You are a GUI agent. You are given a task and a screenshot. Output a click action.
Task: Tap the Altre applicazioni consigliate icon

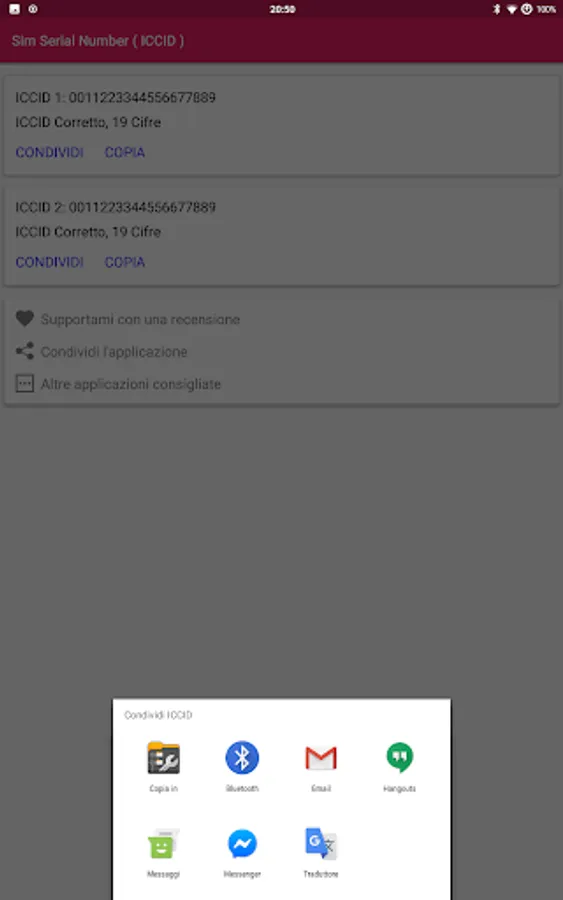point(25,383)
